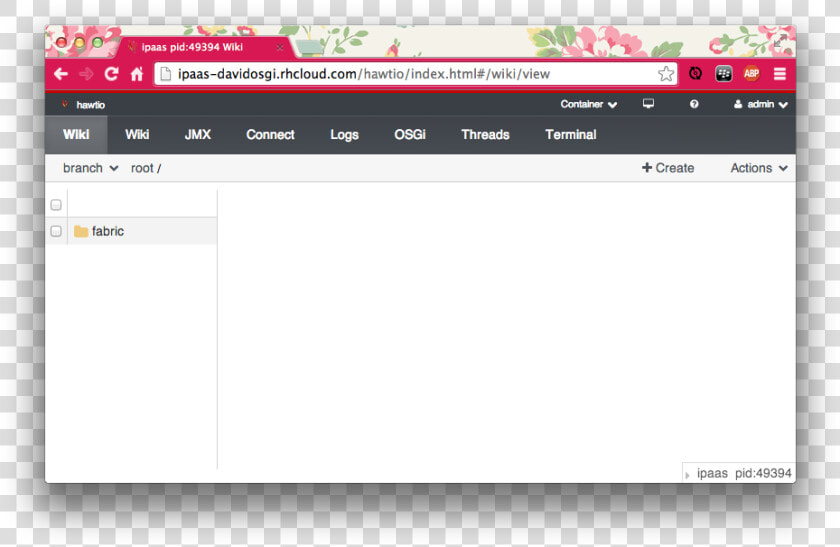This screenshot has width=840, height=547.
Task: Click the page icon in address bar
Action: click(166, 74)
